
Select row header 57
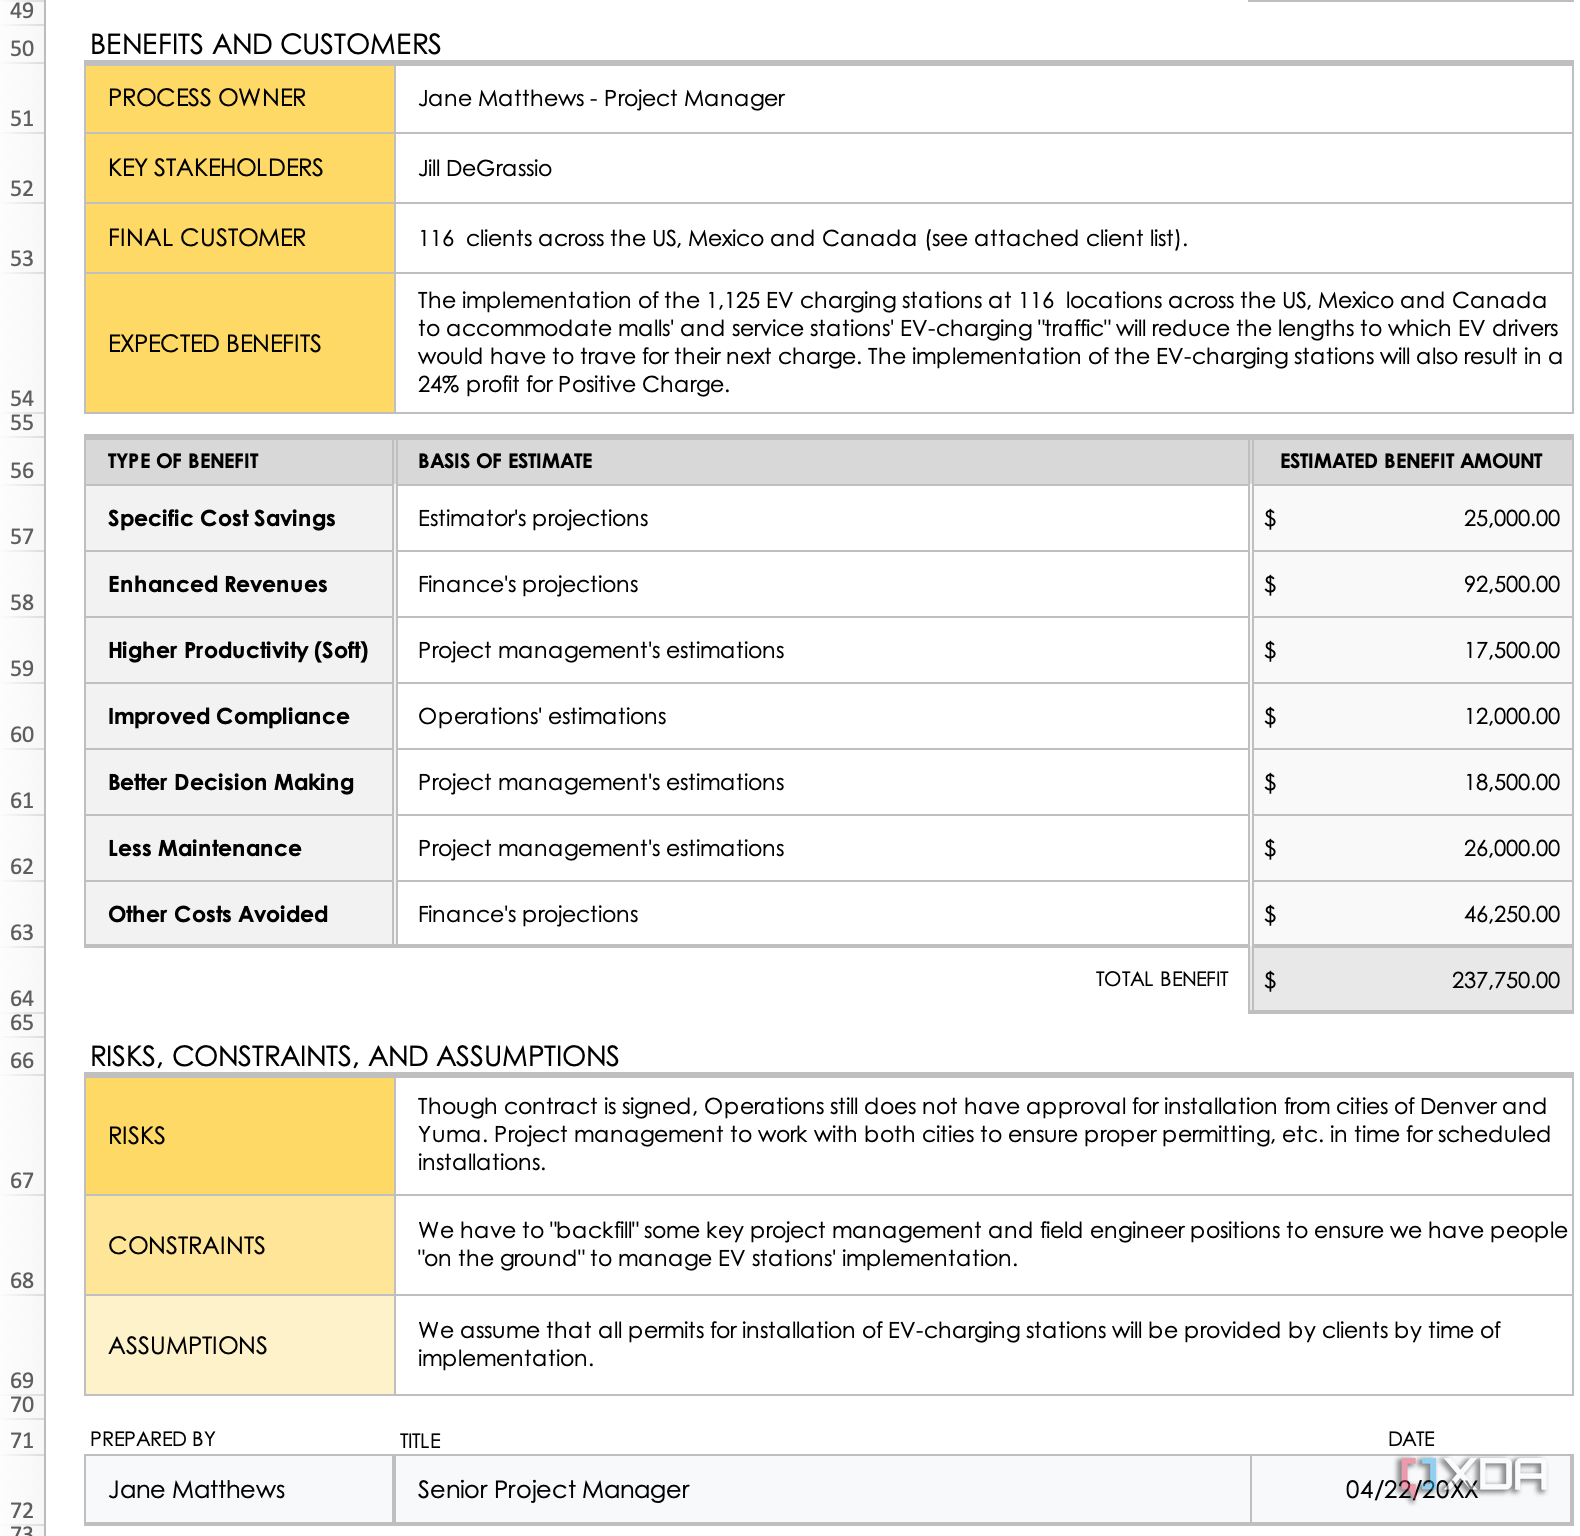22,518
